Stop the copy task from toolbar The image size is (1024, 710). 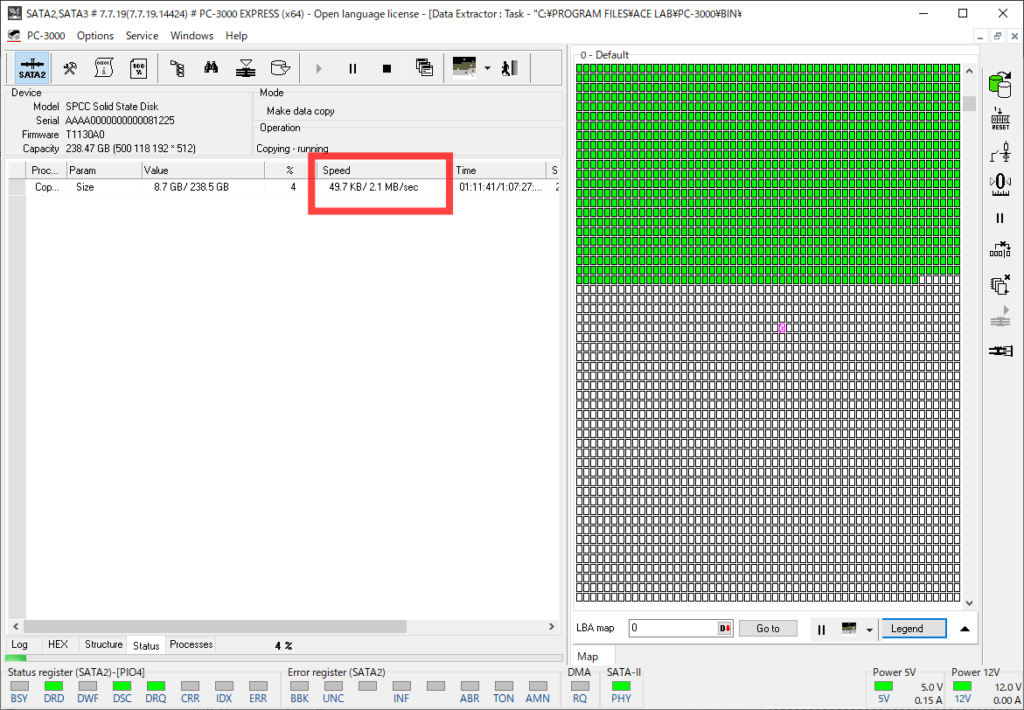(387, 68)
